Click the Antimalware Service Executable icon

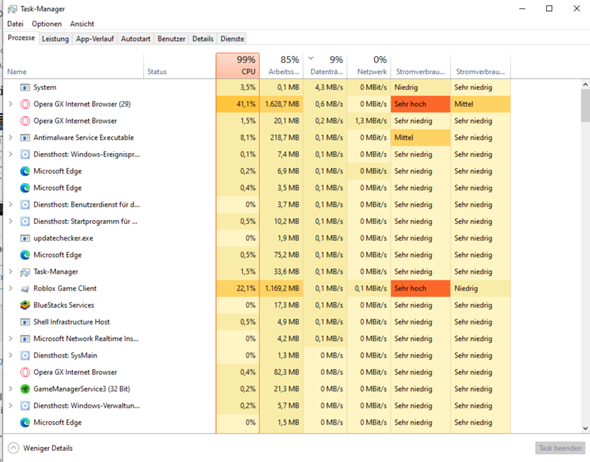coord(25,138)
